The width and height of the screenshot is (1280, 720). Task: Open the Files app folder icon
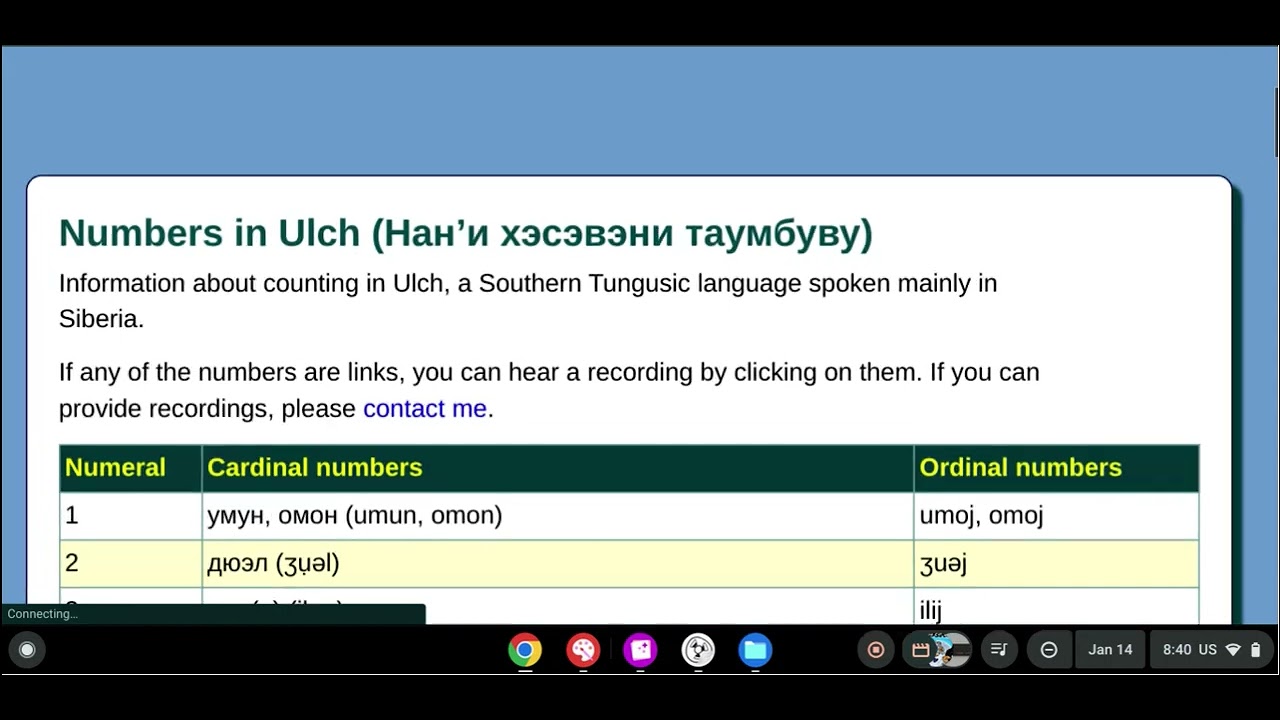(755, 650)
